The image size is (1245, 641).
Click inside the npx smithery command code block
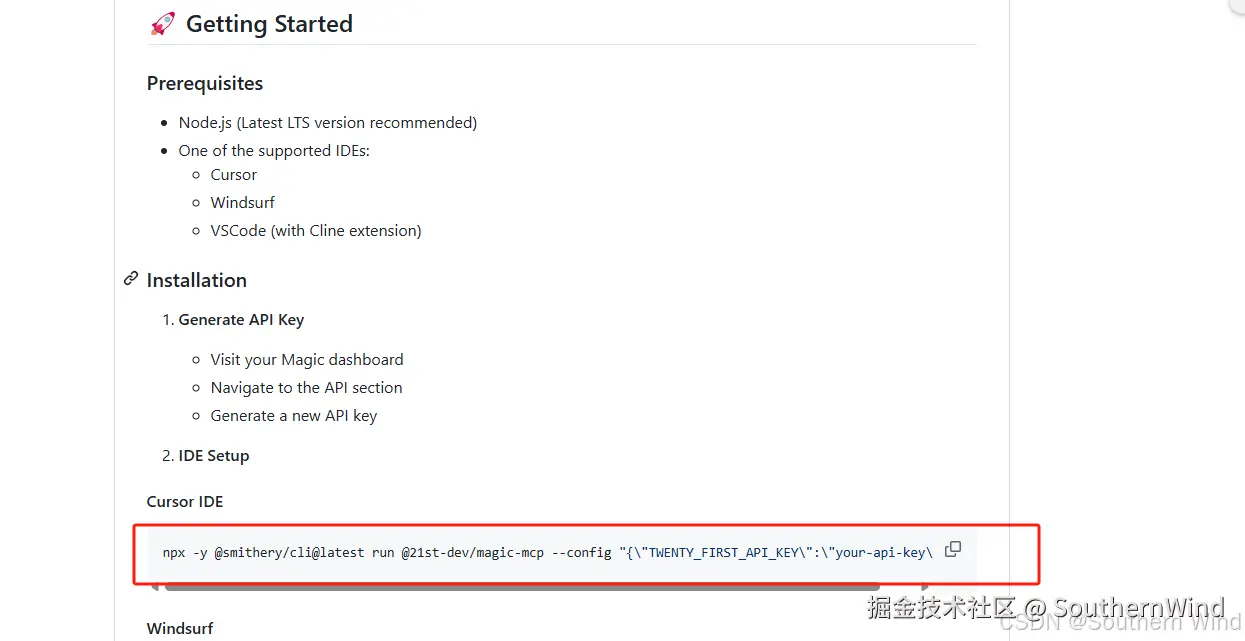[x=548, y=552]
